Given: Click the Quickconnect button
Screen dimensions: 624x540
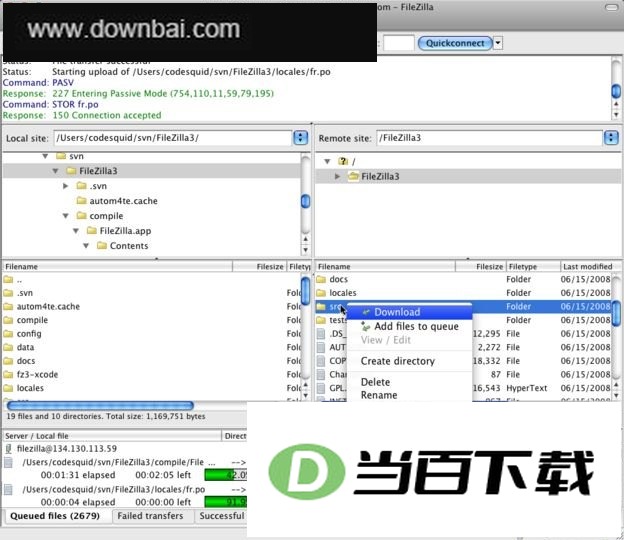Looking at the screenshot, I should click(x=455, y=43).
